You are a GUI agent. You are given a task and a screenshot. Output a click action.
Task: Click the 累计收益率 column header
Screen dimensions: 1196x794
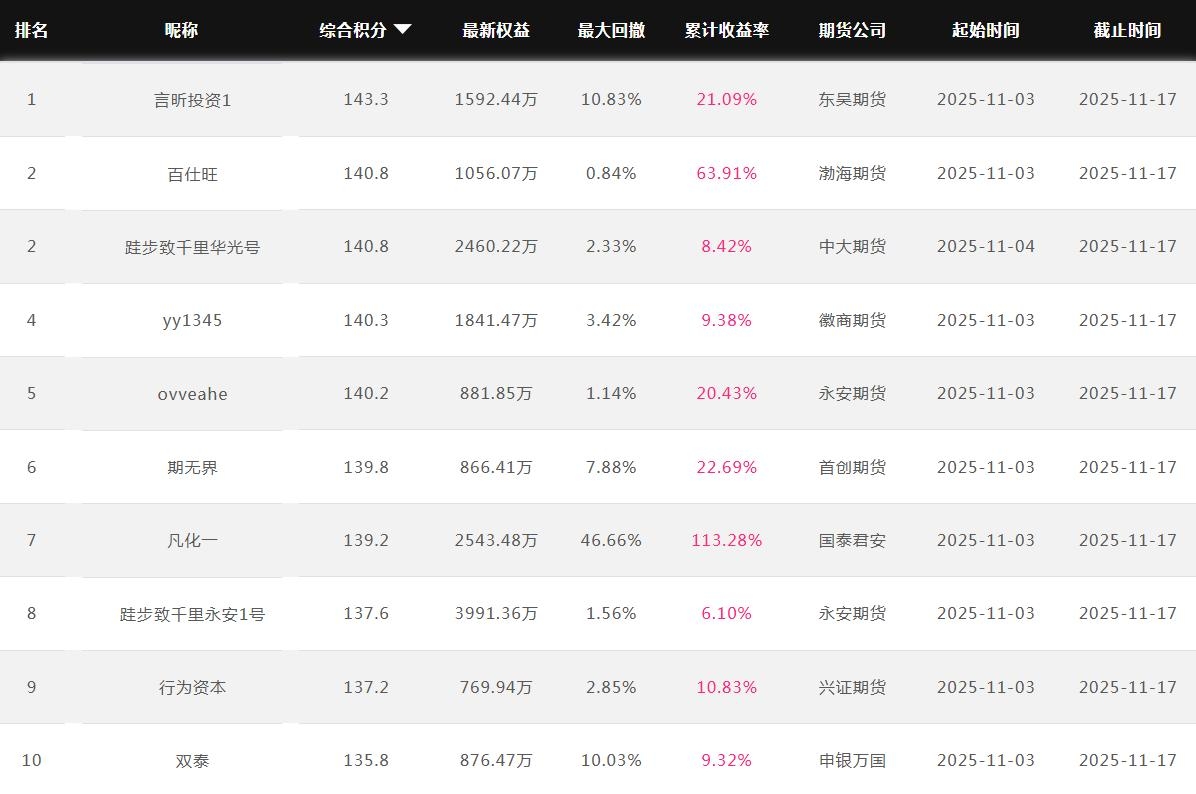726,30
